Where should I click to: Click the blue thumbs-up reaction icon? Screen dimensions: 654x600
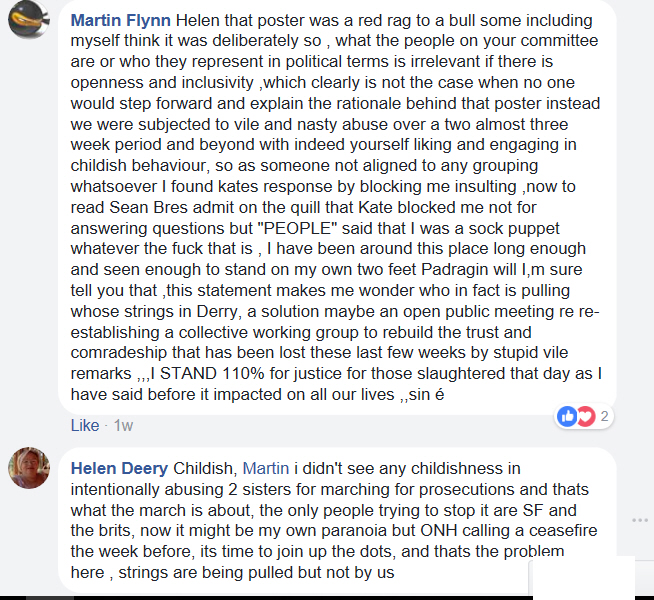point(567,416)
